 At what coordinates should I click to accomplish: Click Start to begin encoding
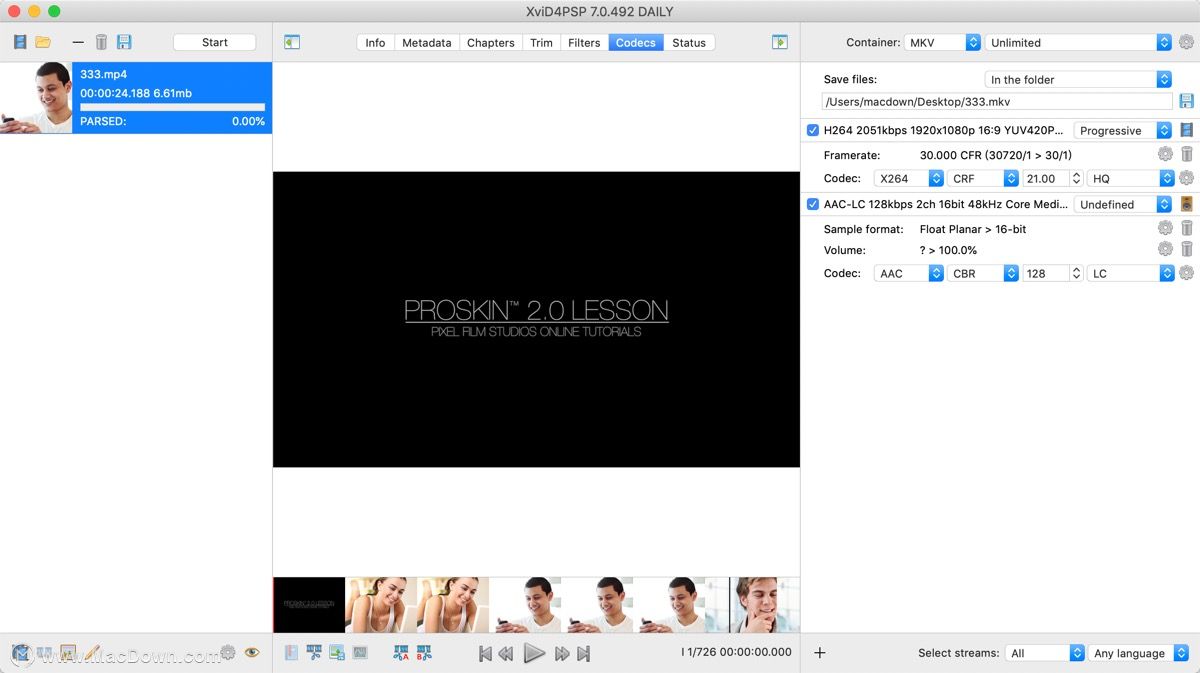point(214,42)
